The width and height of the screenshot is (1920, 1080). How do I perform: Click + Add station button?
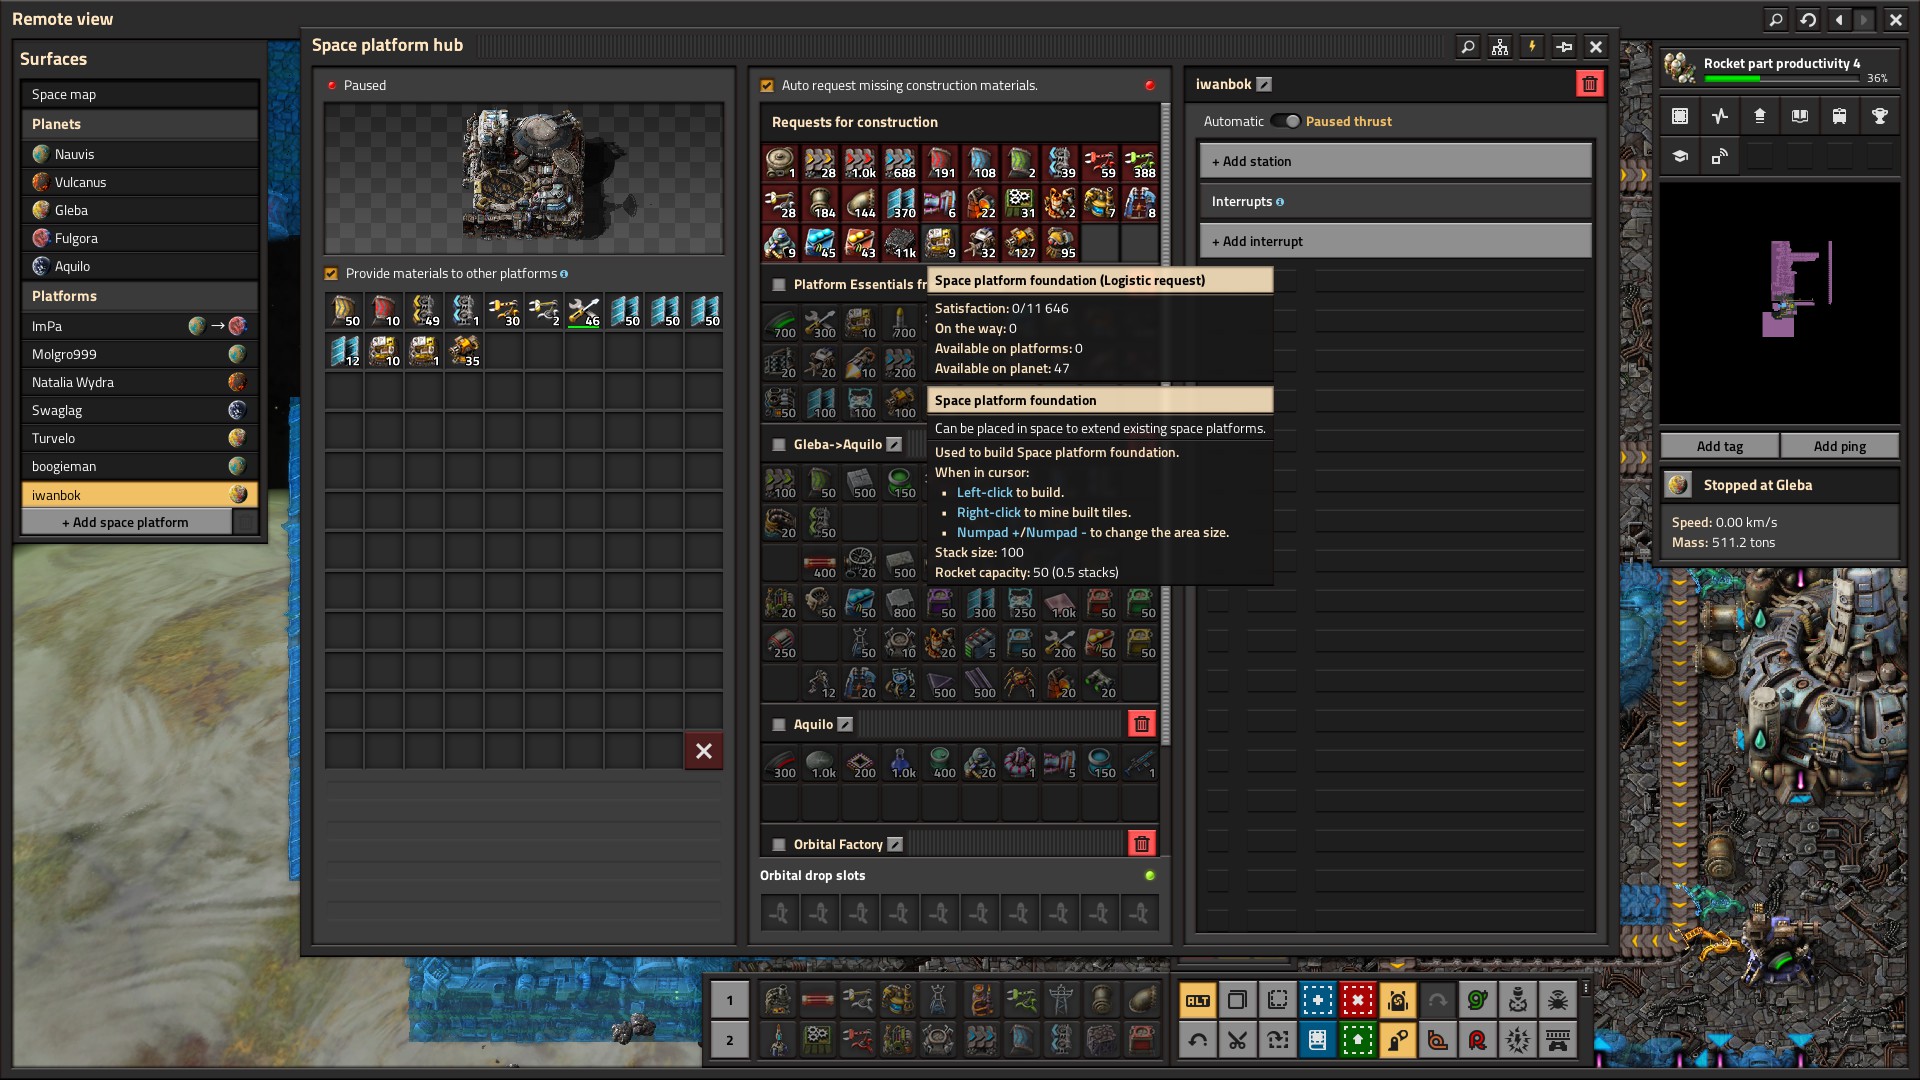point(1395,161)
